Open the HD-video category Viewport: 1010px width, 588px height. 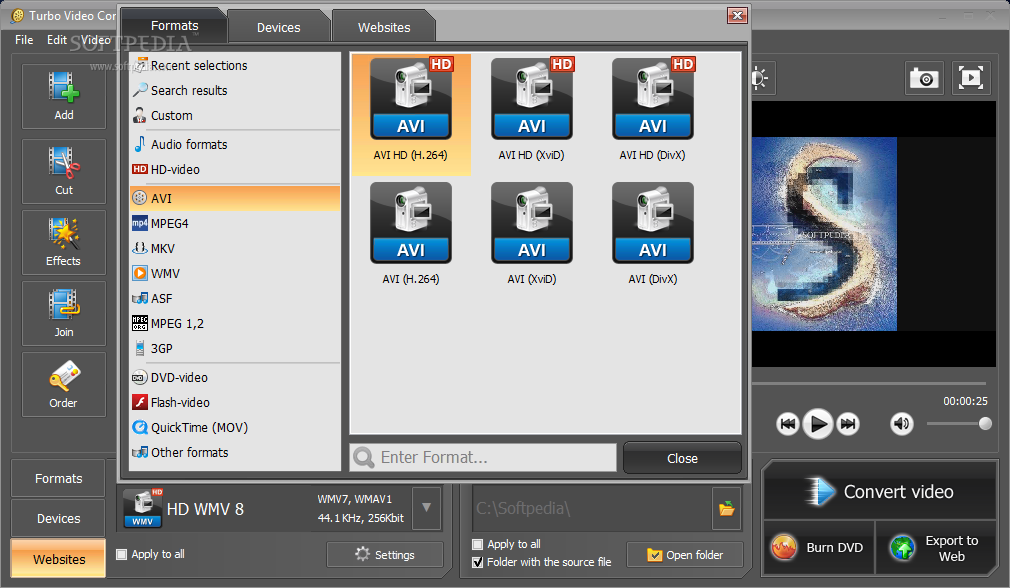point(234,170)
